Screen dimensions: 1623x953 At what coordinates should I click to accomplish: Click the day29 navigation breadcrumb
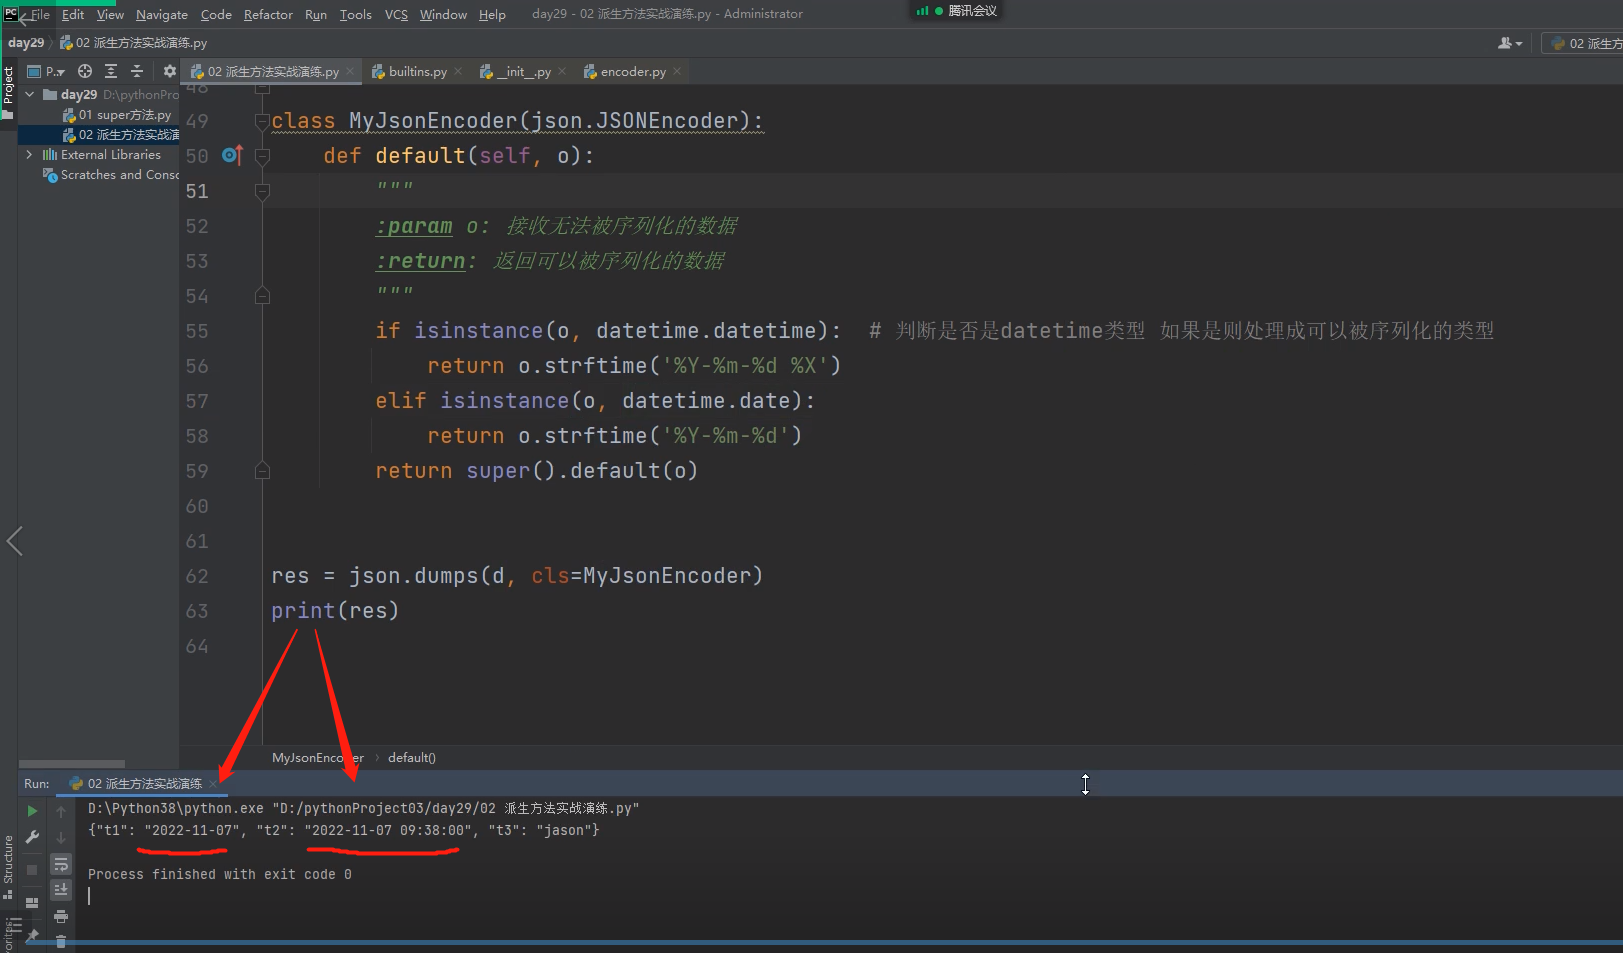pyautogui.click(x=26, y=43)
